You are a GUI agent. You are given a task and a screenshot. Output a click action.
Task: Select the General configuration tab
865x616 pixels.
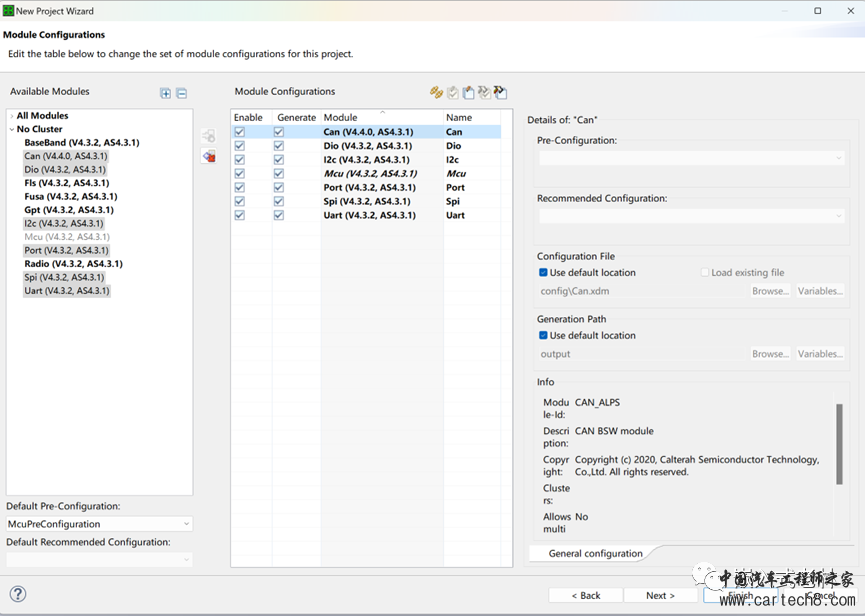tap(595, 553)
